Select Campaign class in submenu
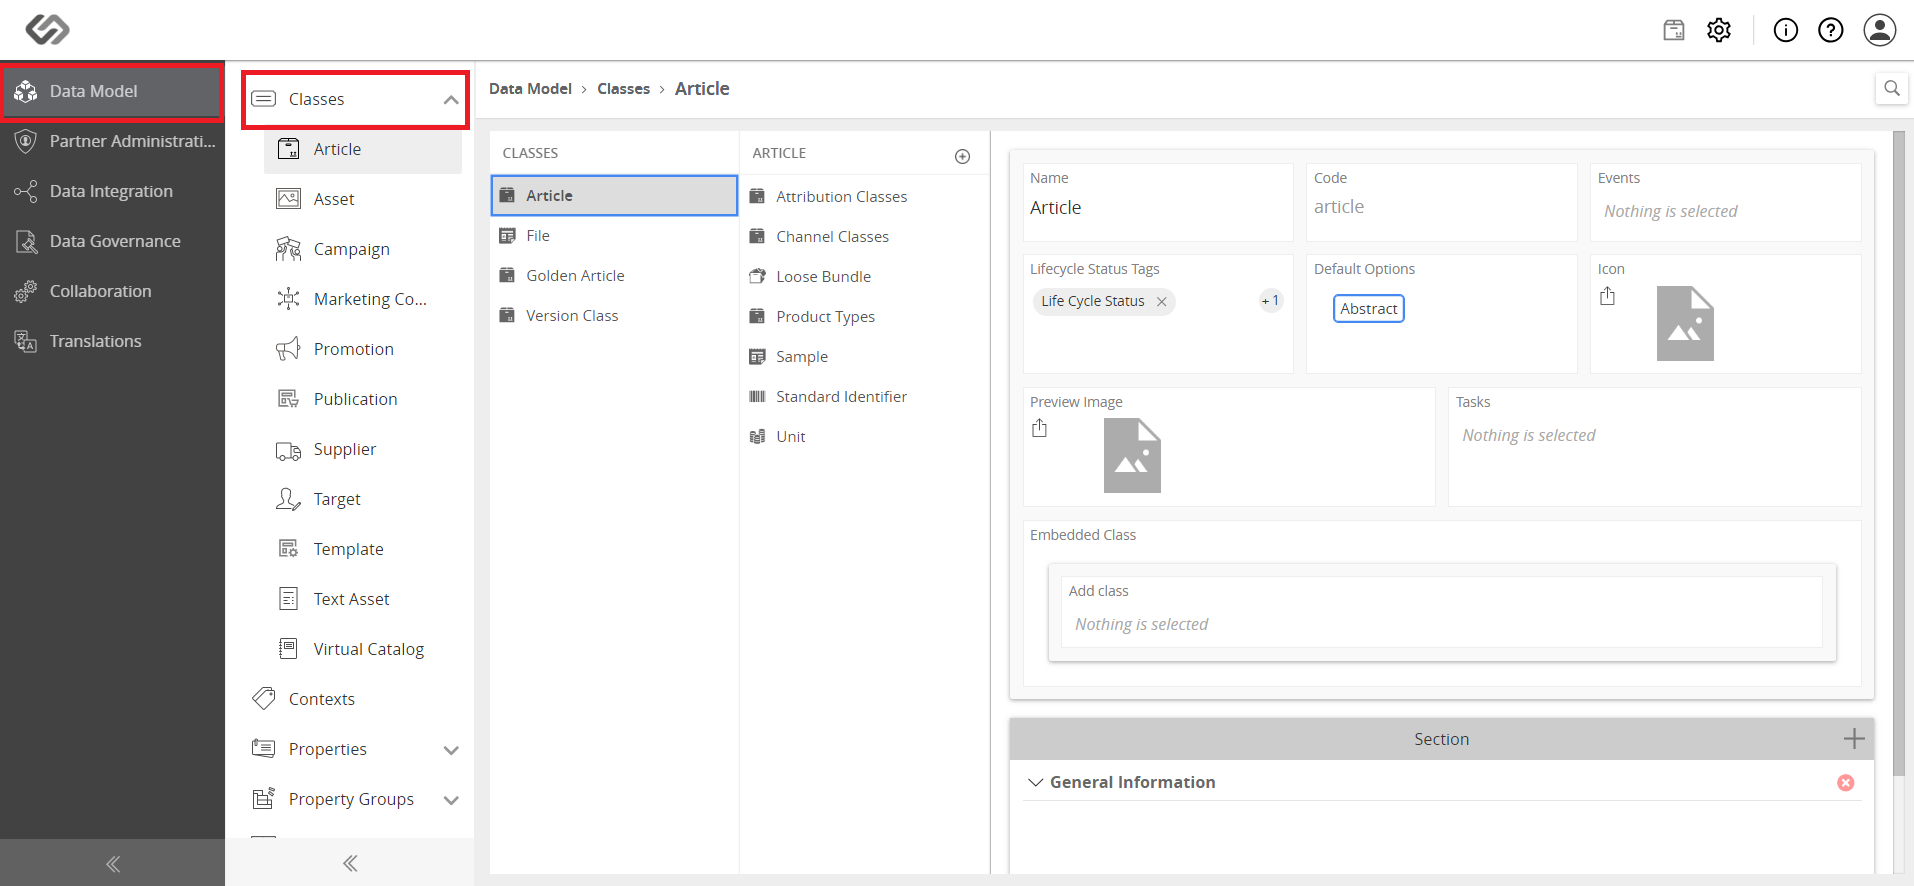 coord(363,249)
